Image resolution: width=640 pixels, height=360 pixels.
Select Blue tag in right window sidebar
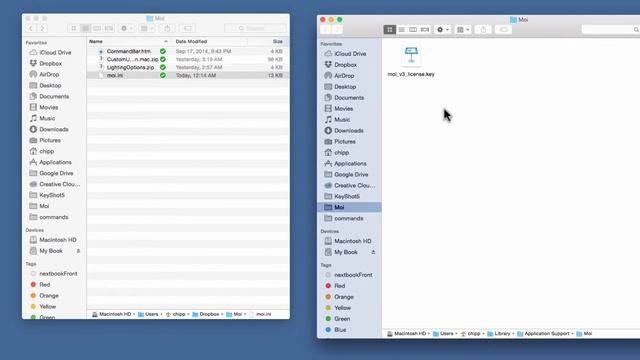340,330
